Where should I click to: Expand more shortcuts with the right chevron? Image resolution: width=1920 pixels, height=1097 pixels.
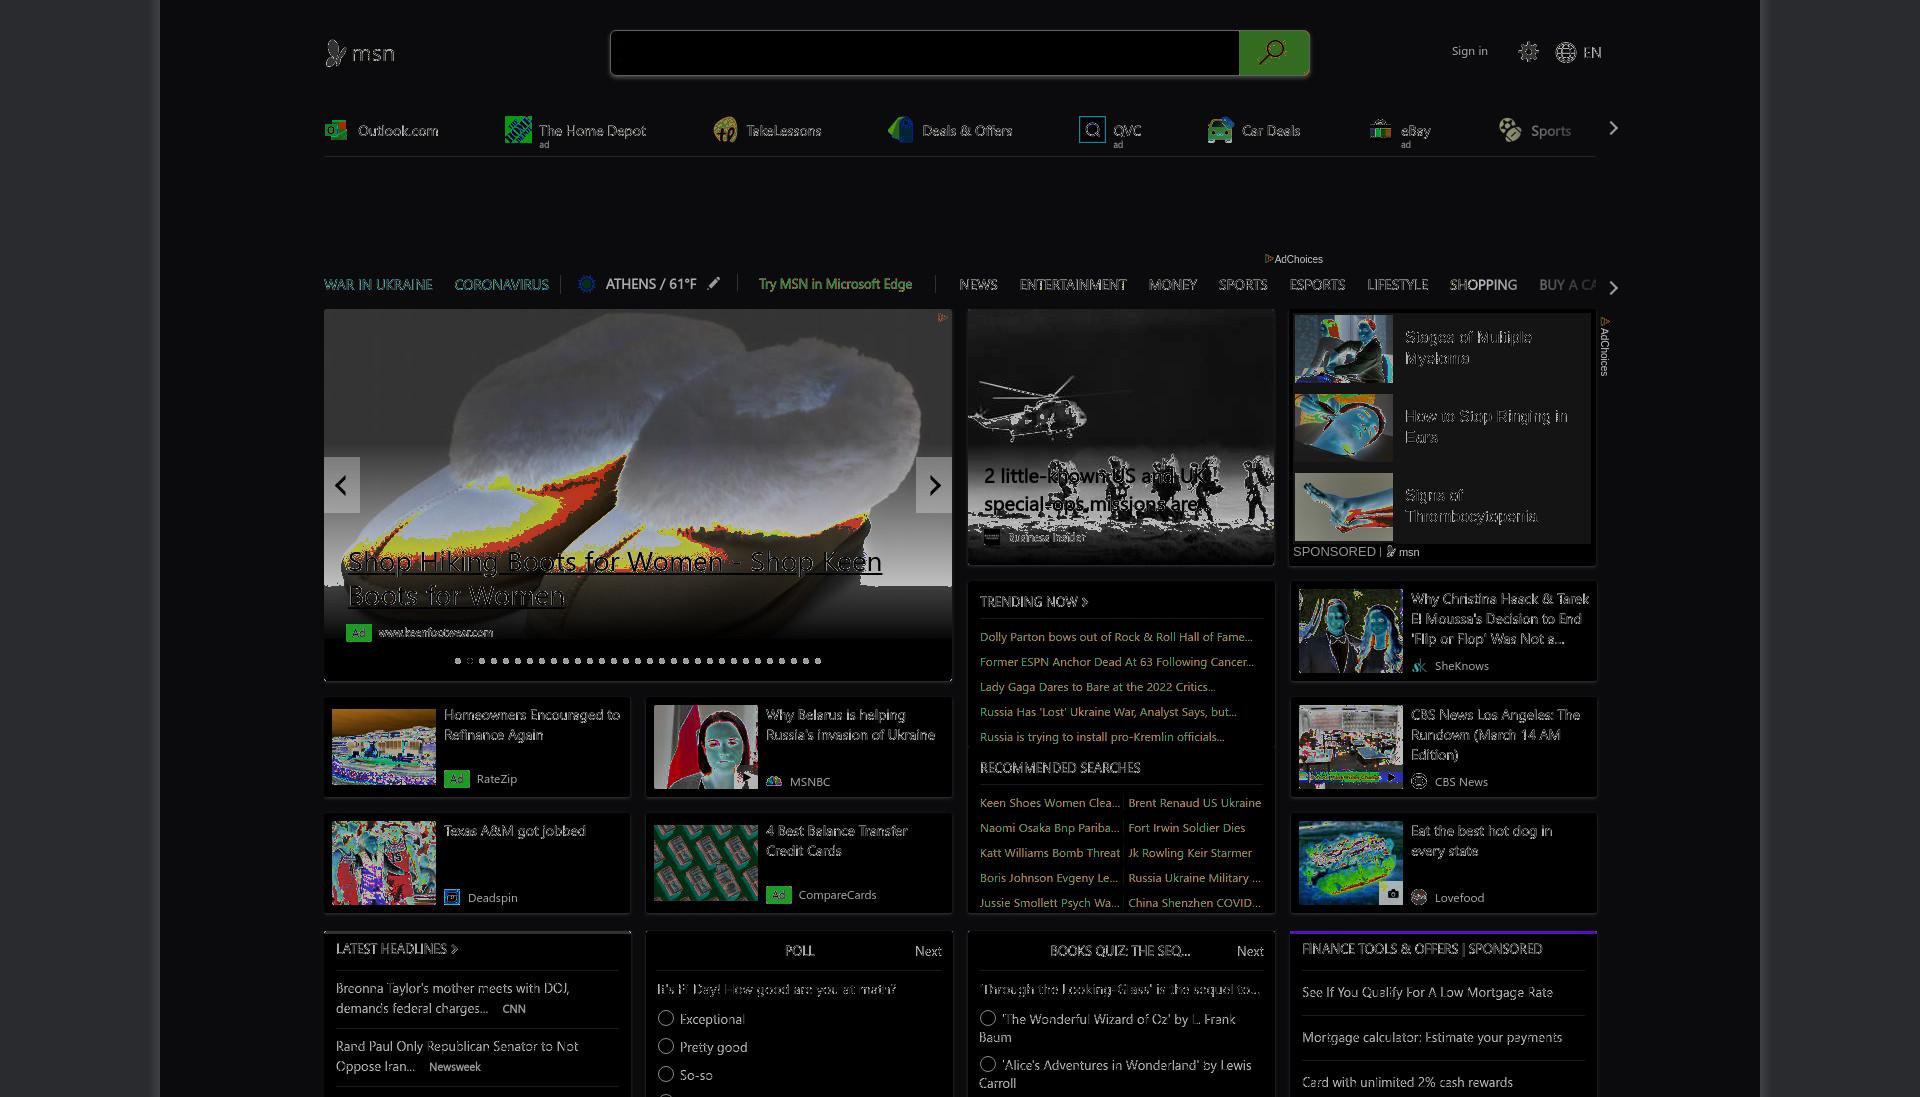tap(1613, 128)
